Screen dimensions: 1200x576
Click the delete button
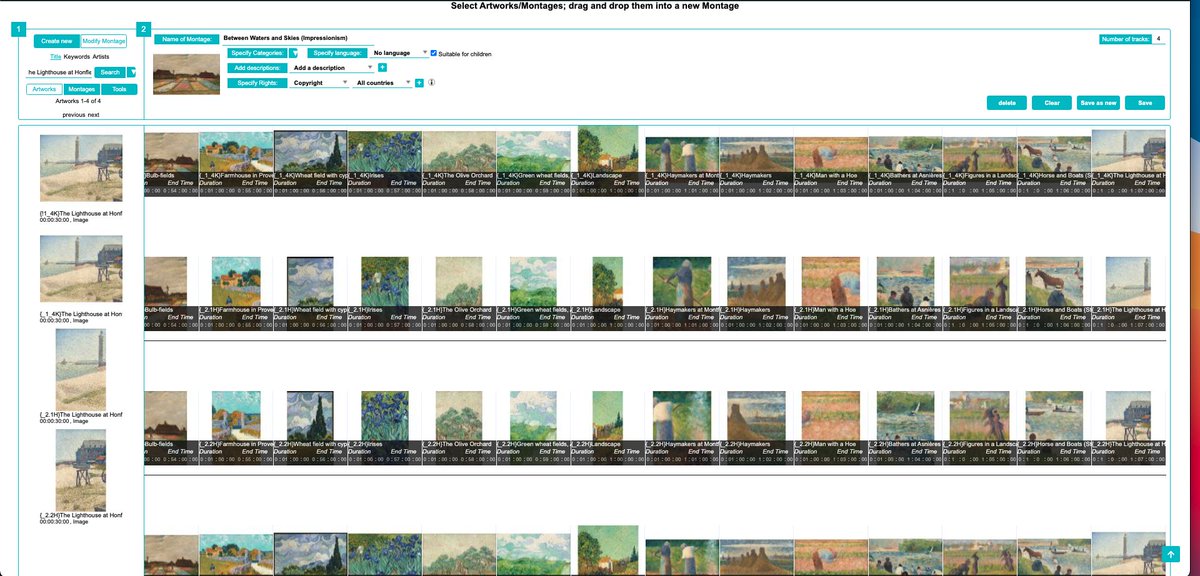[x=1007, y=103]
